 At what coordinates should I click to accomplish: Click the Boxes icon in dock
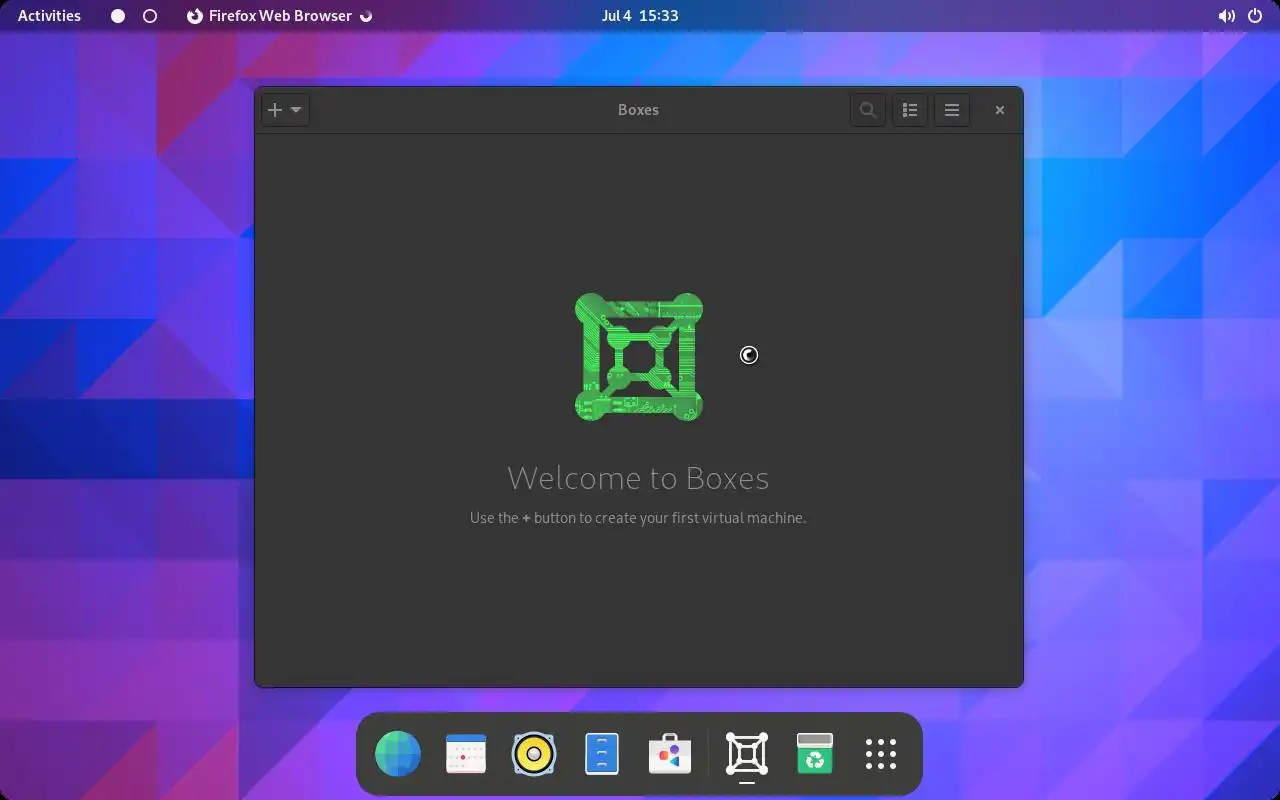(x=747, y=754)
